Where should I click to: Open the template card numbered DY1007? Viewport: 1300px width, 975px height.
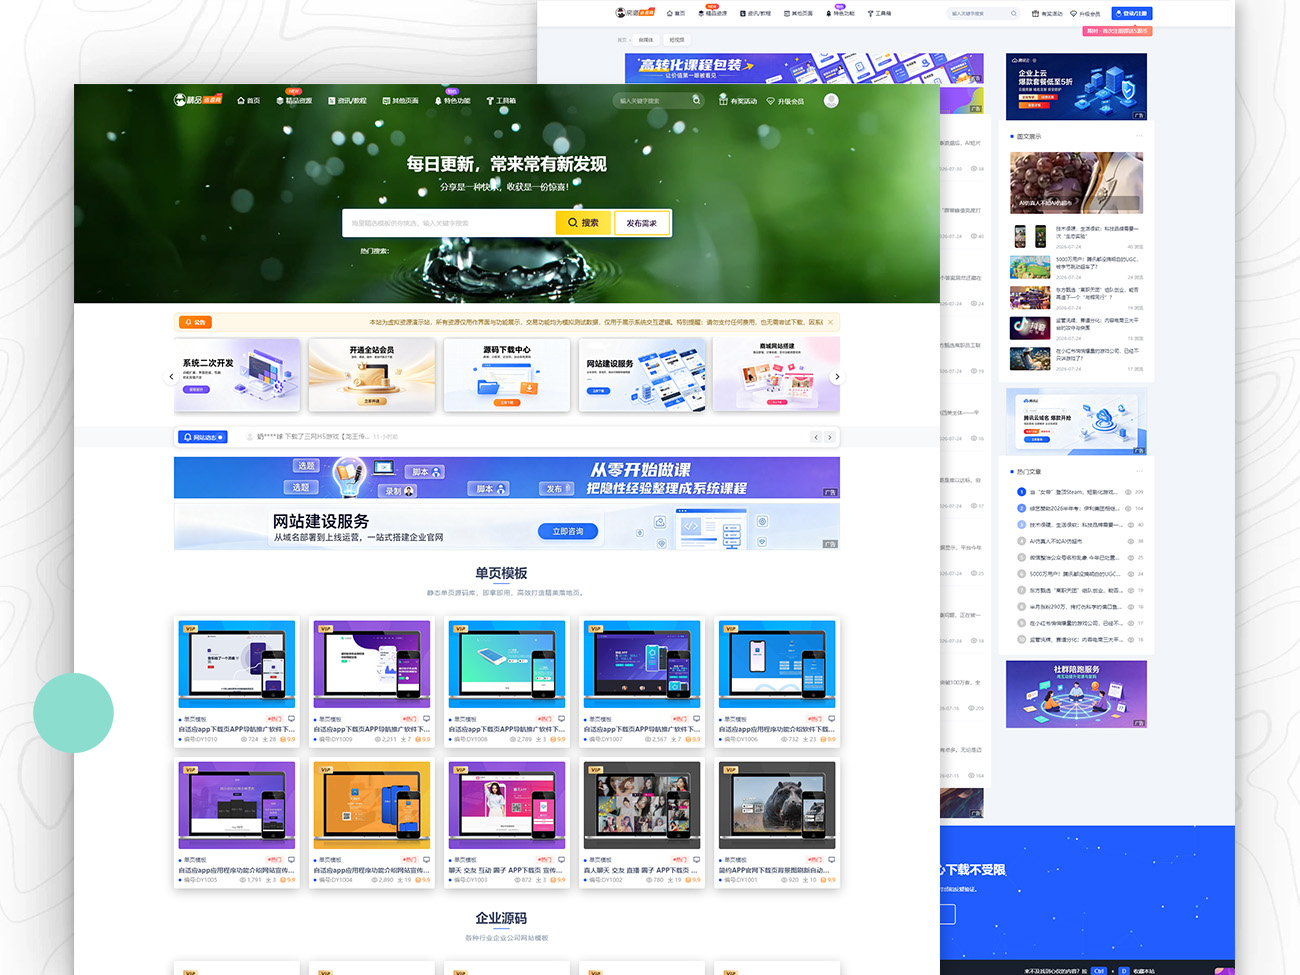pyautogui.click(x=642, y=682)
